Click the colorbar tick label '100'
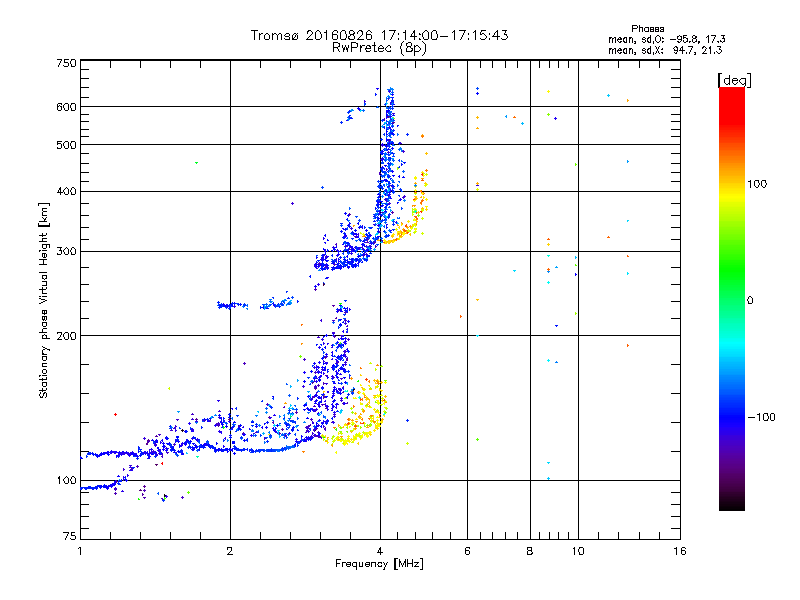The height and width of the screenshot is (600, 800). [x=757, y=184]
